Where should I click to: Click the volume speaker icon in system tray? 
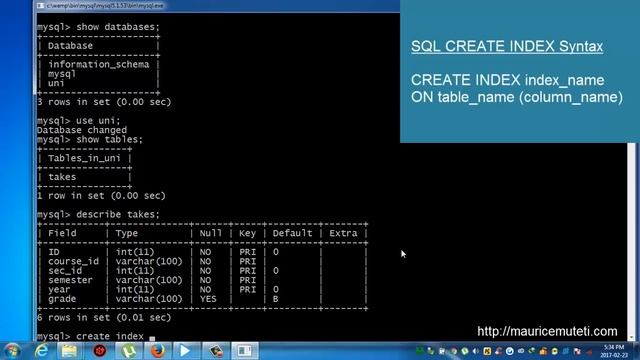coord(476,351)
